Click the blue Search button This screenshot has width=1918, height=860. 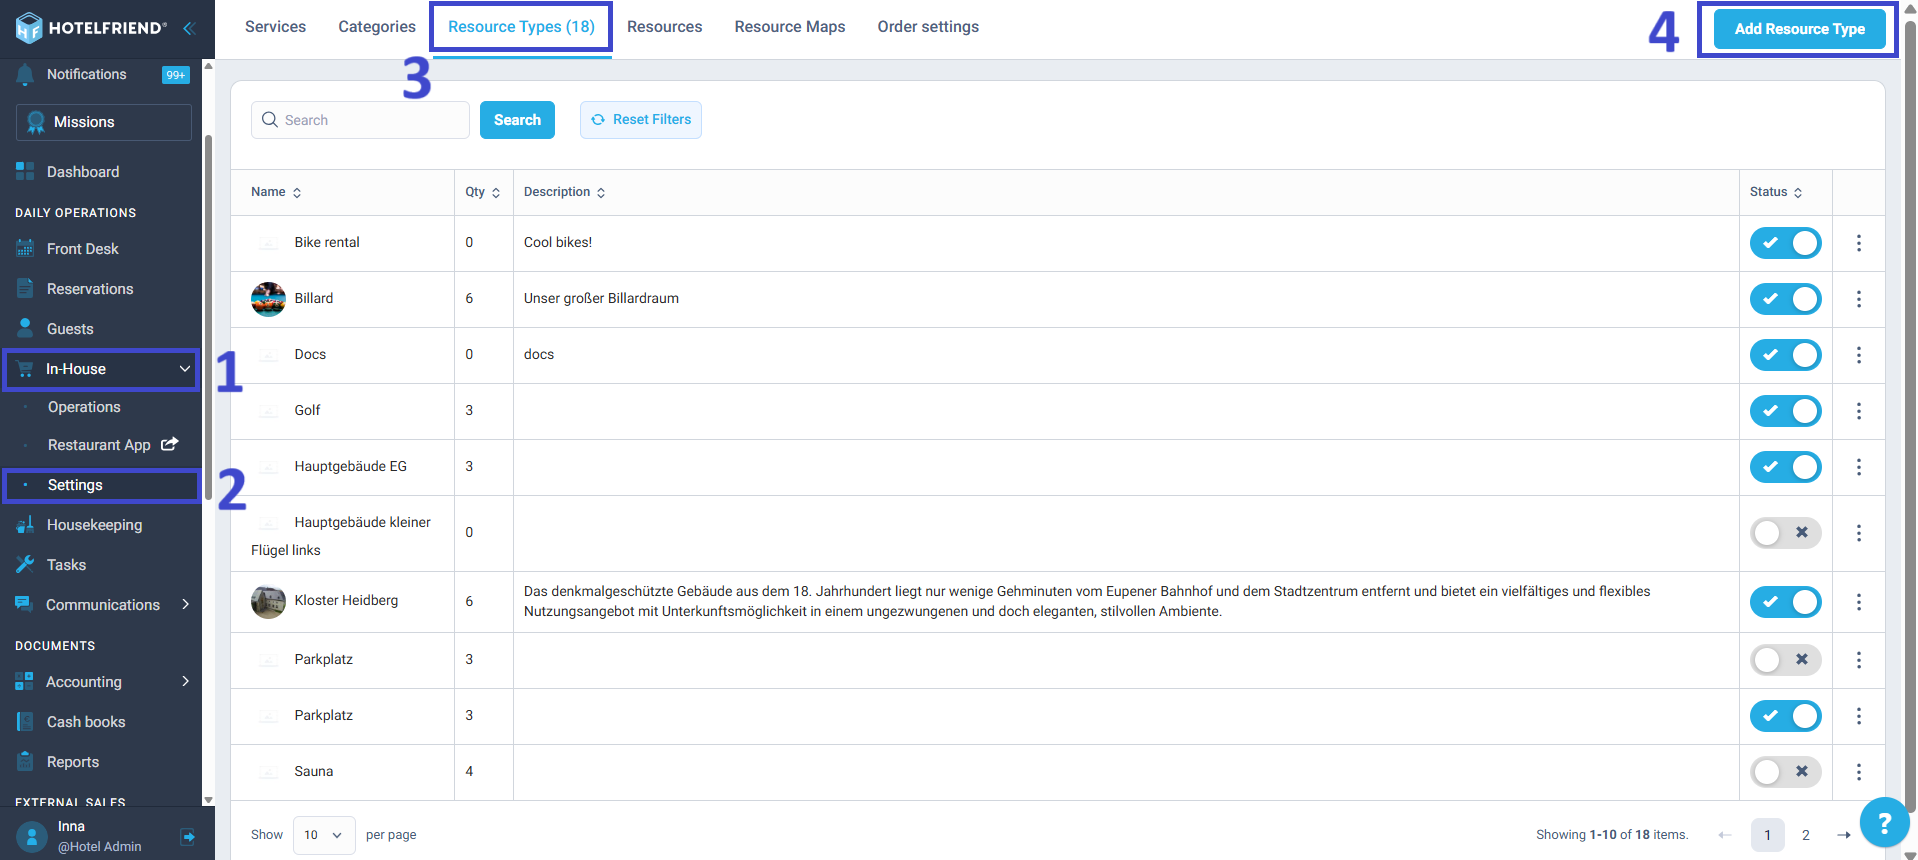[x=517, y=120]
